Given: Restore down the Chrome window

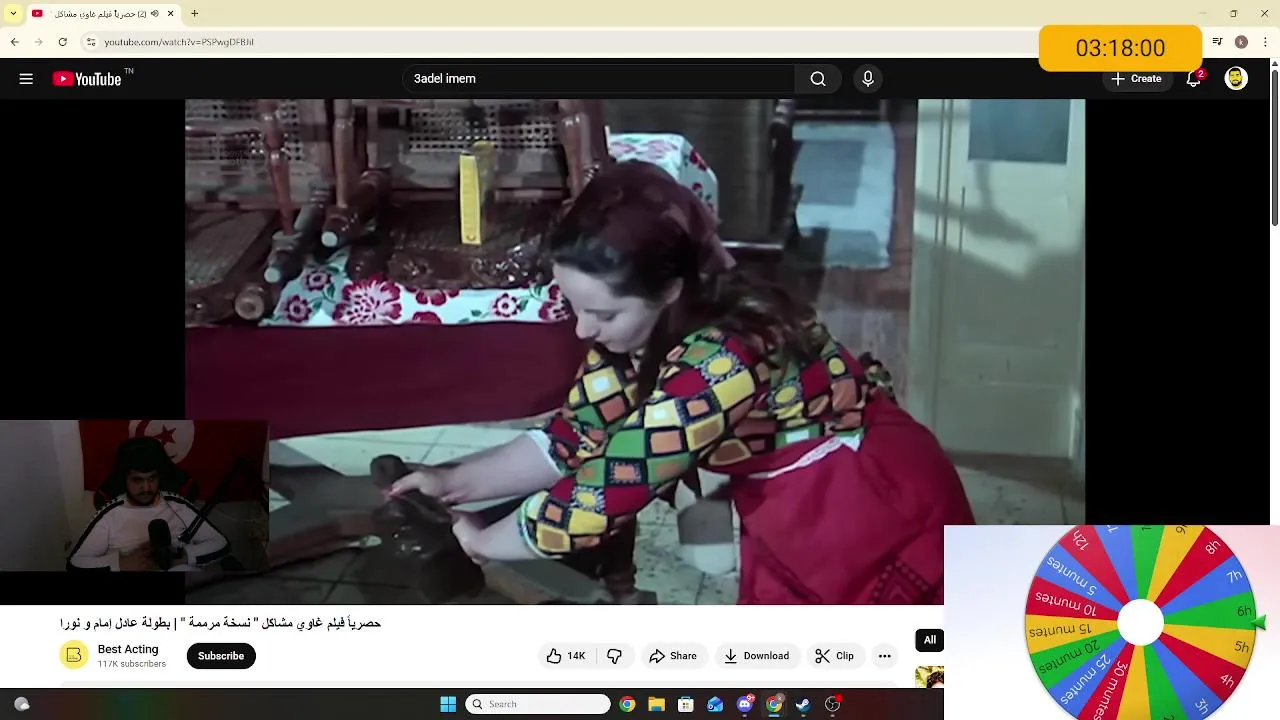Looking at the screenshot, I should click(x=1233, y=14).
